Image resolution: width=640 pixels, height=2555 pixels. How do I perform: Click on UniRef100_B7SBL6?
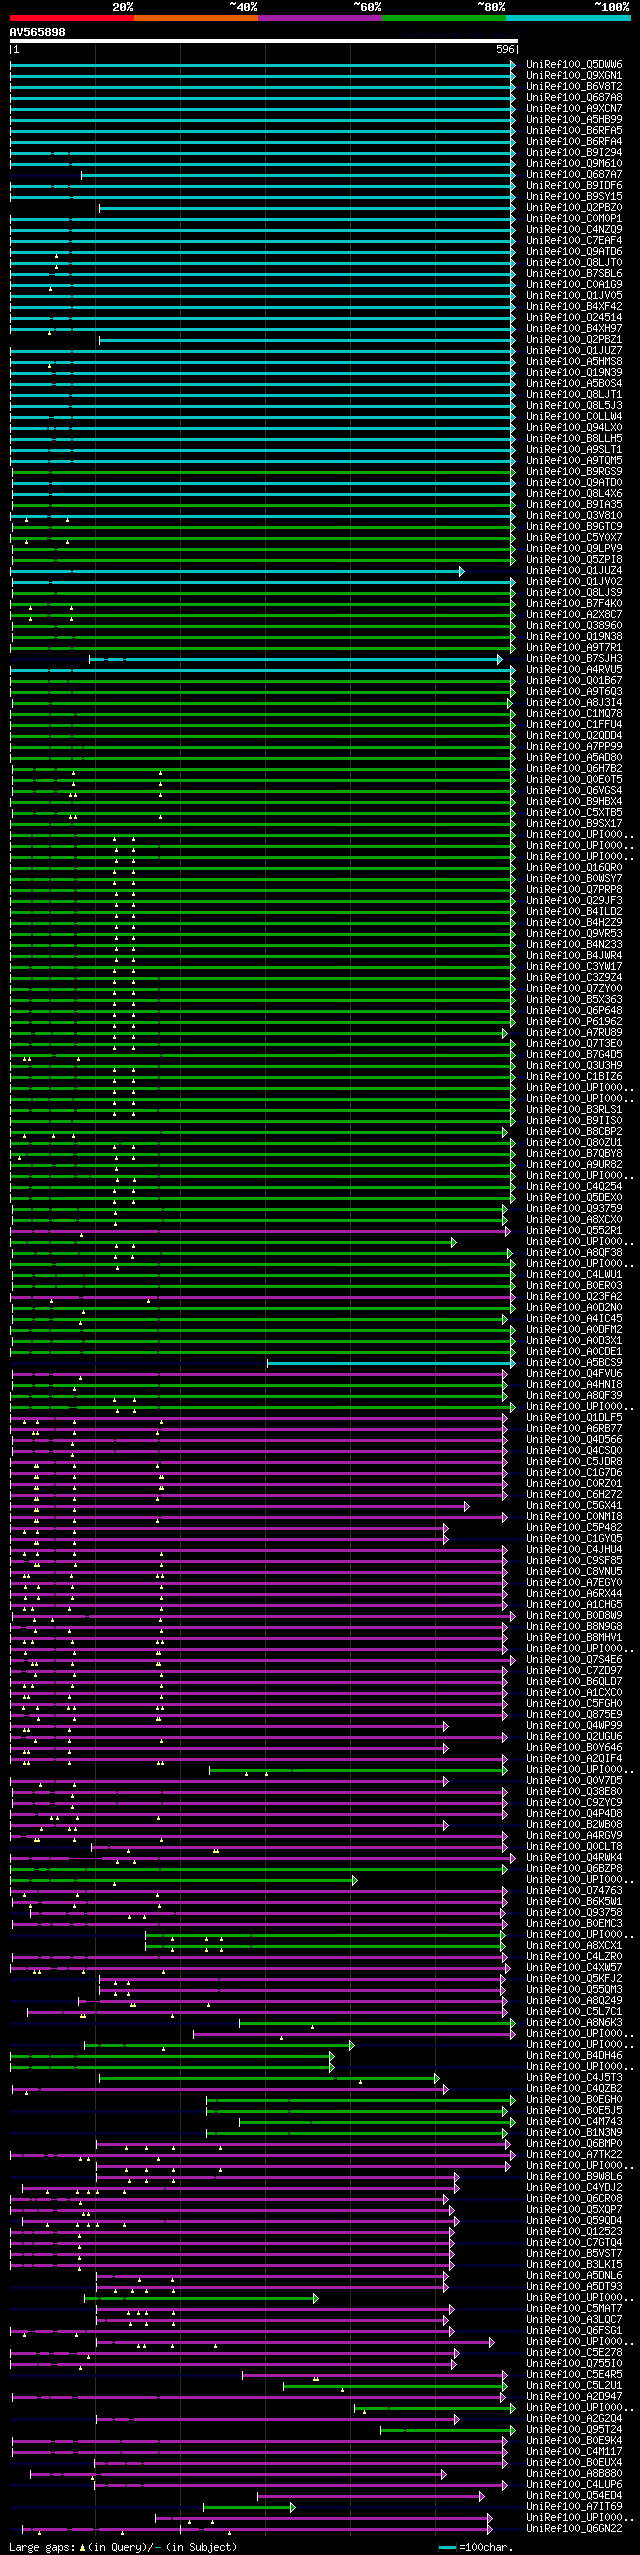574,274
